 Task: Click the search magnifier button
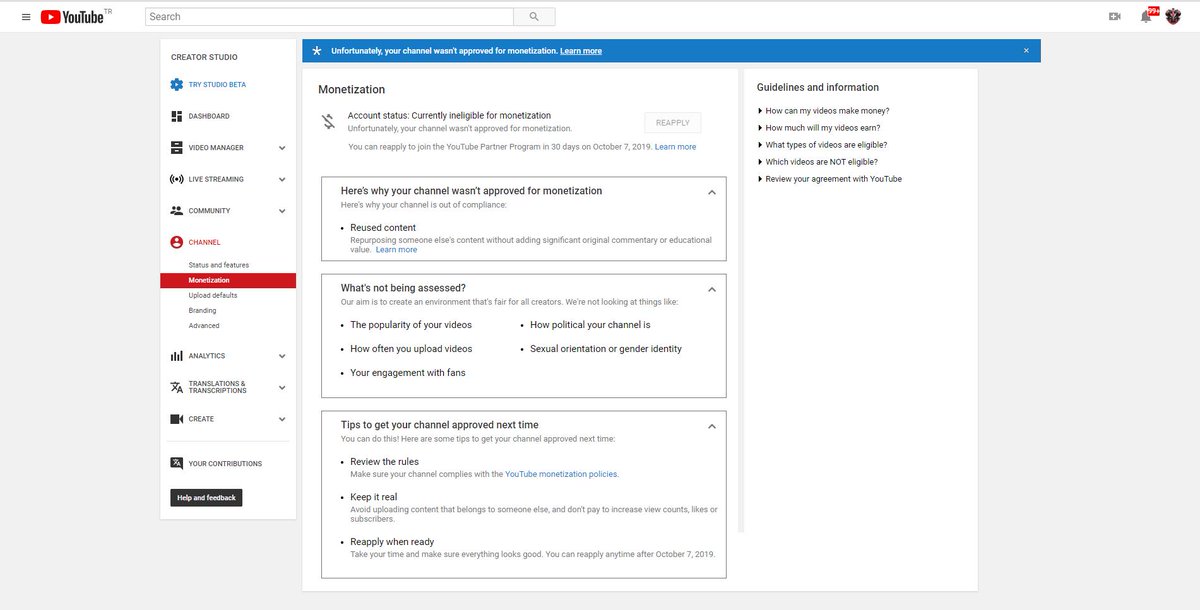(x=534, y=17)
